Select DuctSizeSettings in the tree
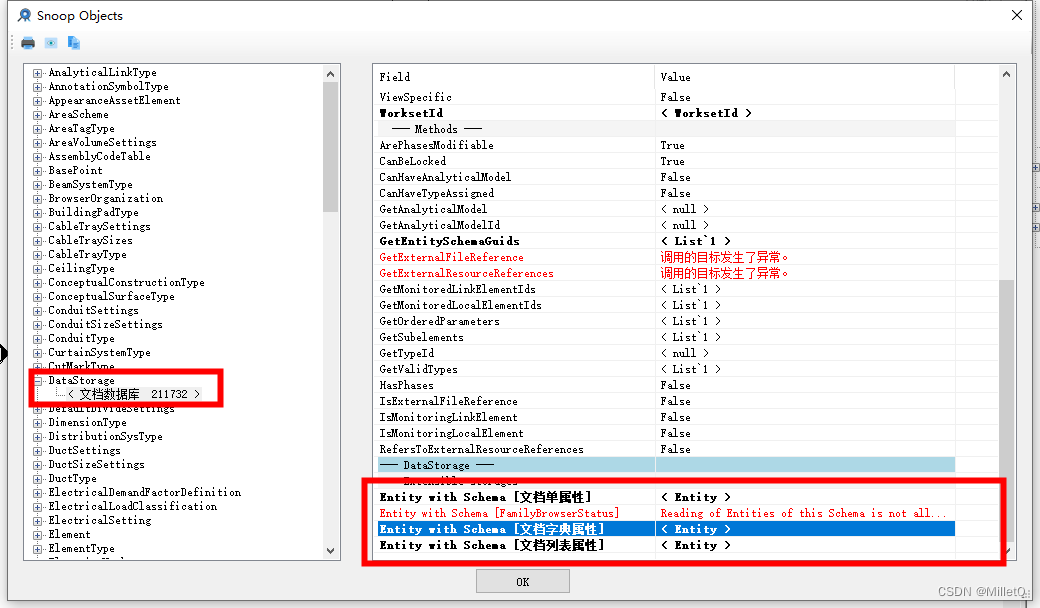This screenshot has width=1040, height=608. pyautogui.click(x=96, y=464)
